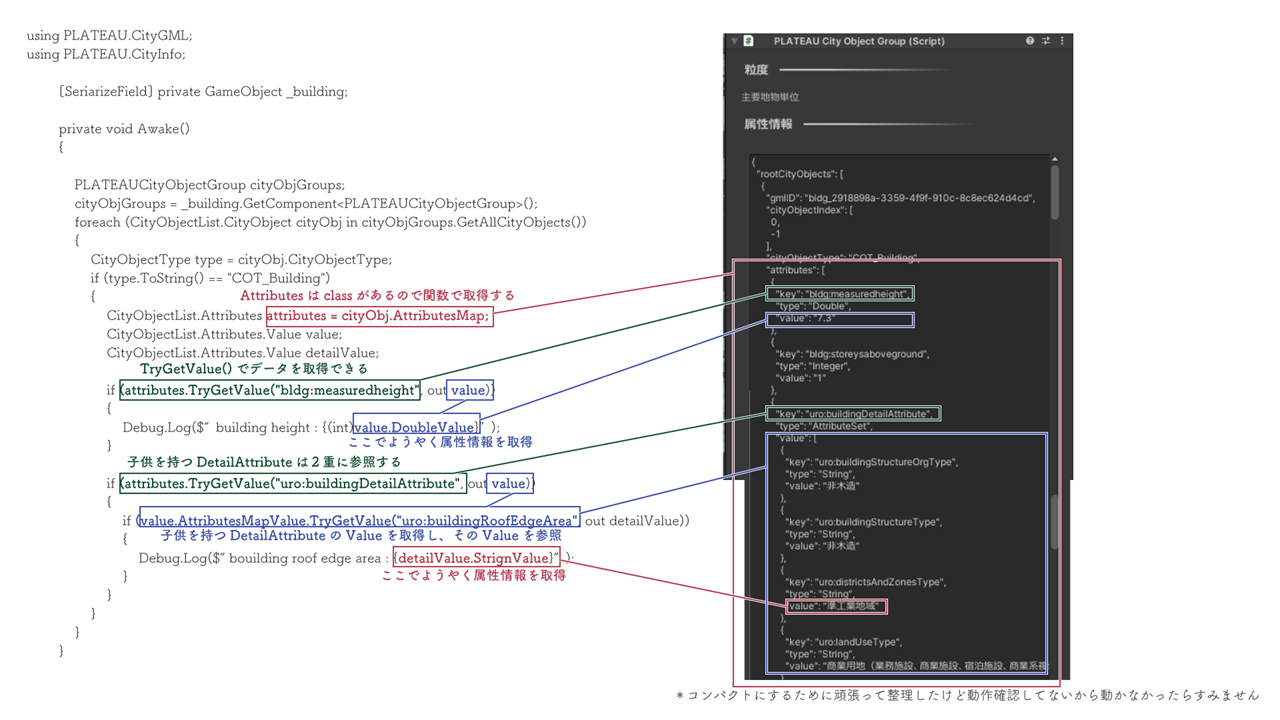Click the "rootCityObjects" line in the JSON
The height and width of the screenshot is (720, 1280).
800,174
